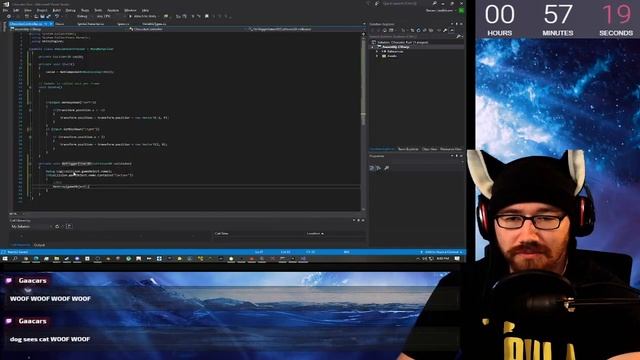Open the OnTriggerEnter2D member navigation dropdown
The image size is (640, 360).
coord(306,29)
